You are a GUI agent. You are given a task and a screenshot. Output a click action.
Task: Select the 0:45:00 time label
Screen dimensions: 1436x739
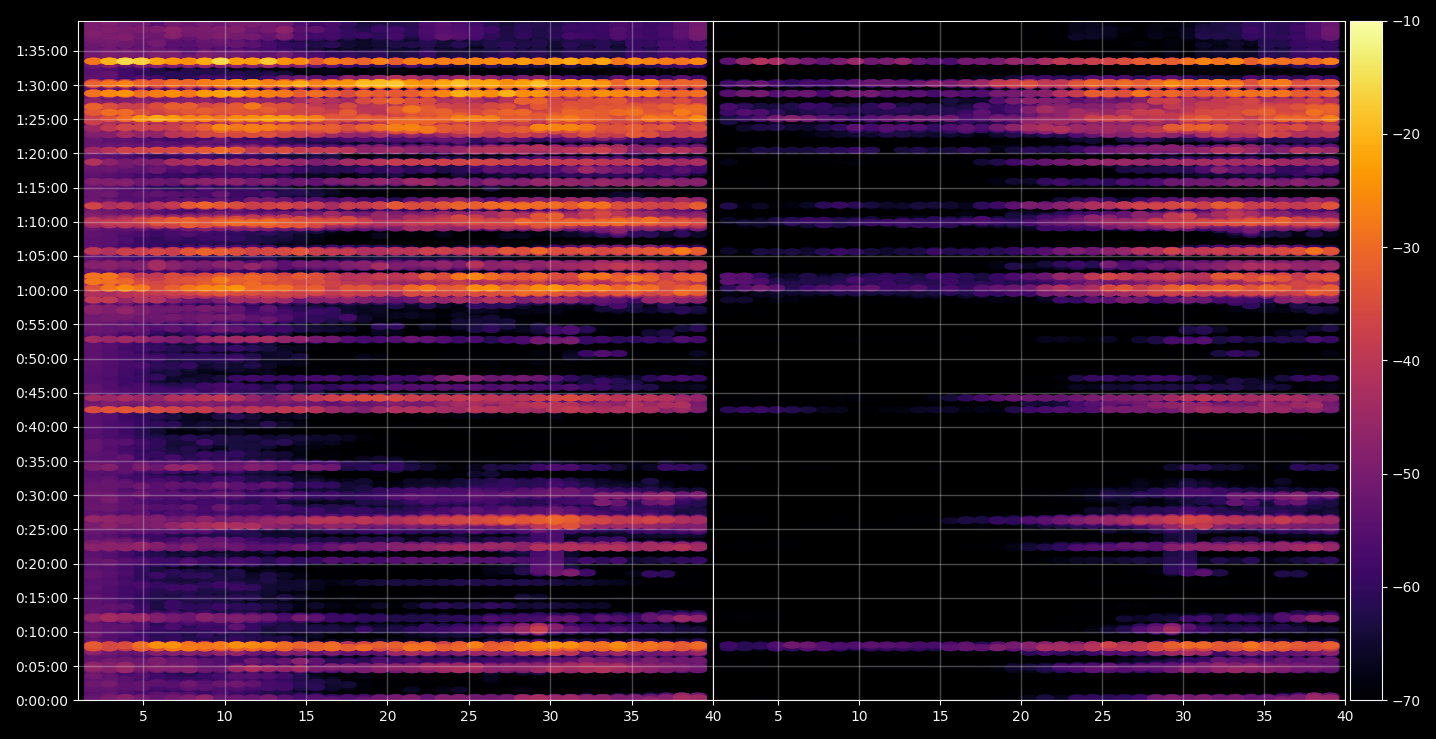44,393
